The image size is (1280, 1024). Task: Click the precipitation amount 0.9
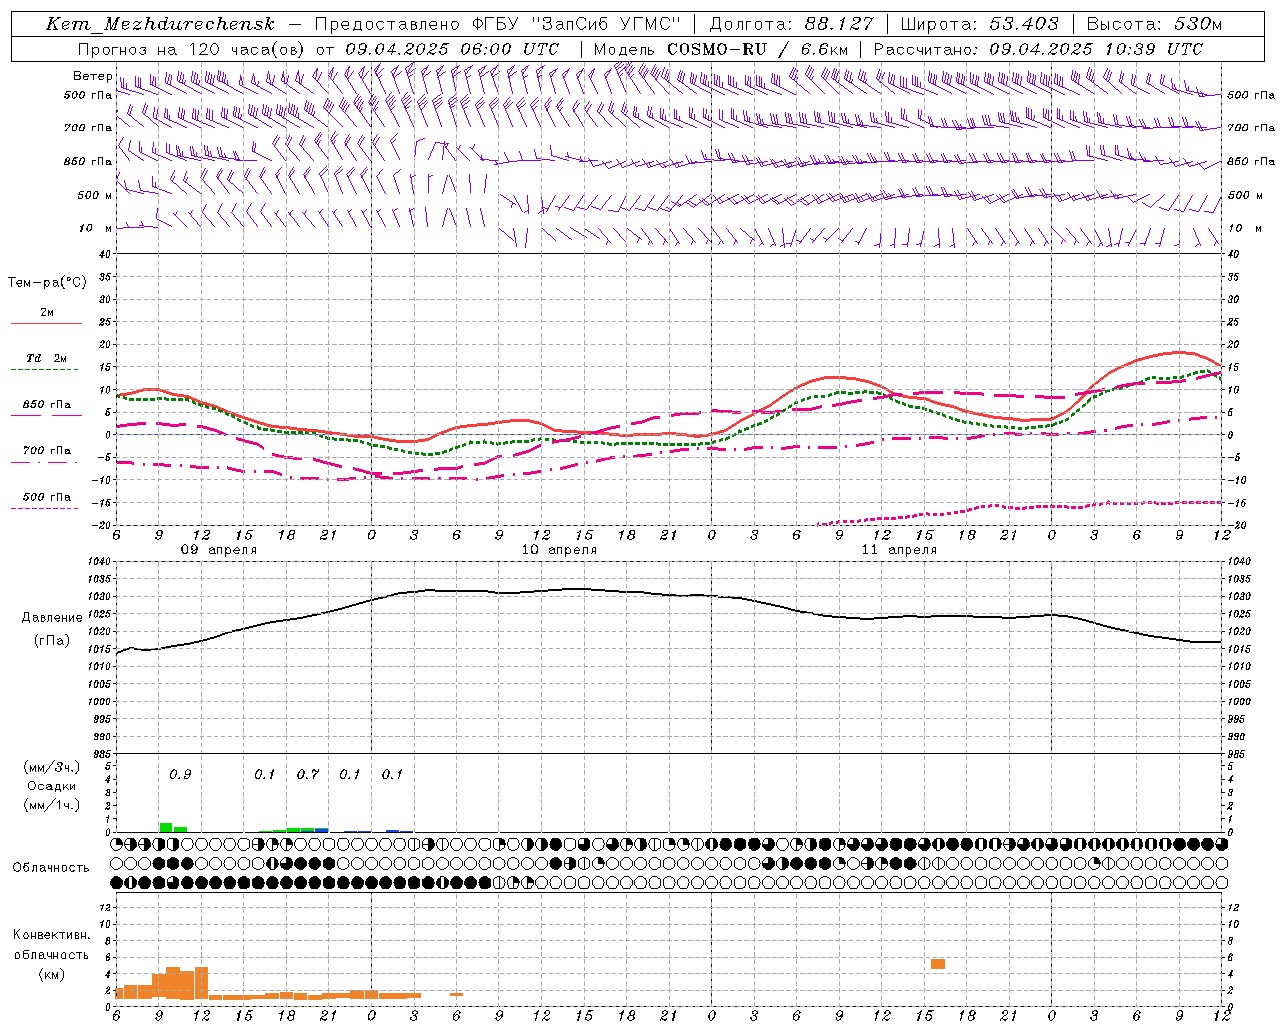180,774
